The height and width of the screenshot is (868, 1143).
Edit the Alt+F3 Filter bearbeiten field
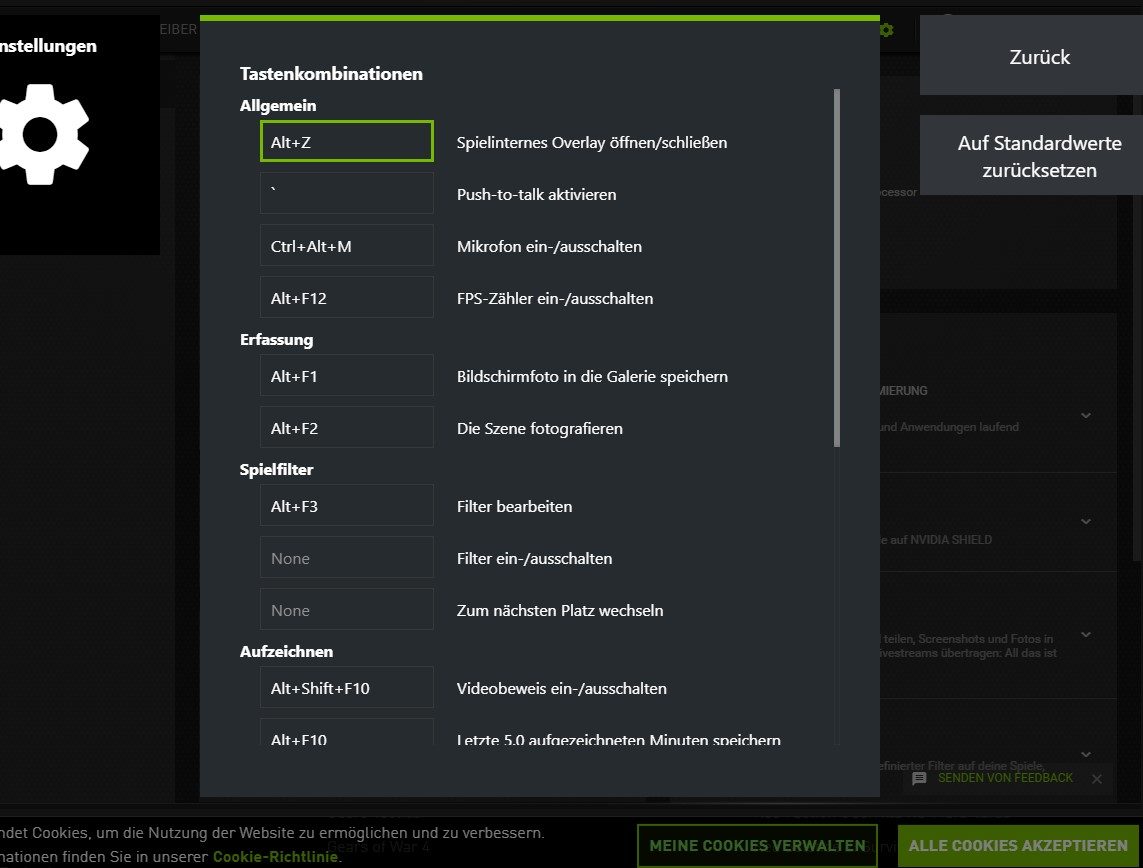tap(347, 505)
